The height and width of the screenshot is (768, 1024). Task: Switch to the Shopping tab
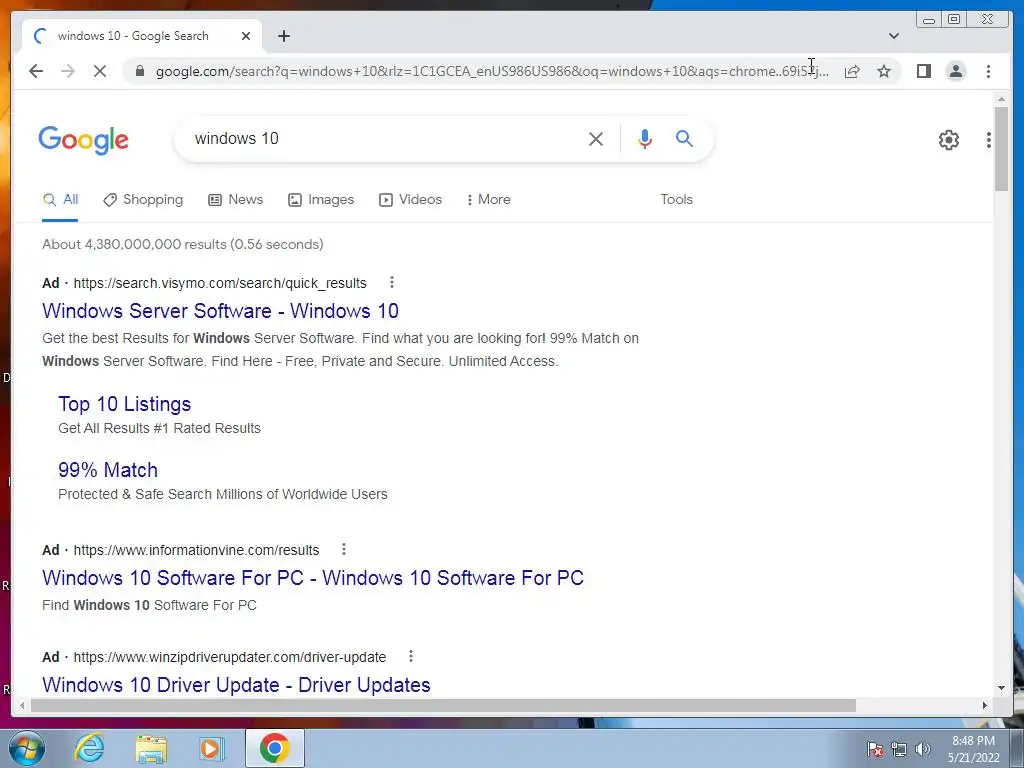(143, 200)
